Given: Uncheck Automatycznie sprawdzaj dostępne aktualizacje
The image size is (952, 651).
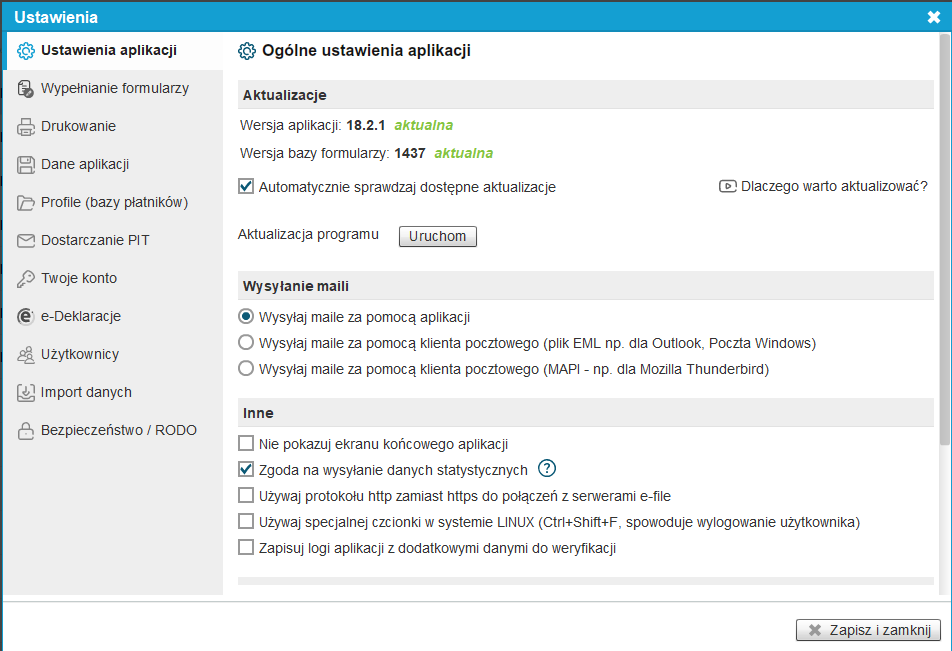Looking at the screenshot, I should click(246, 187).
